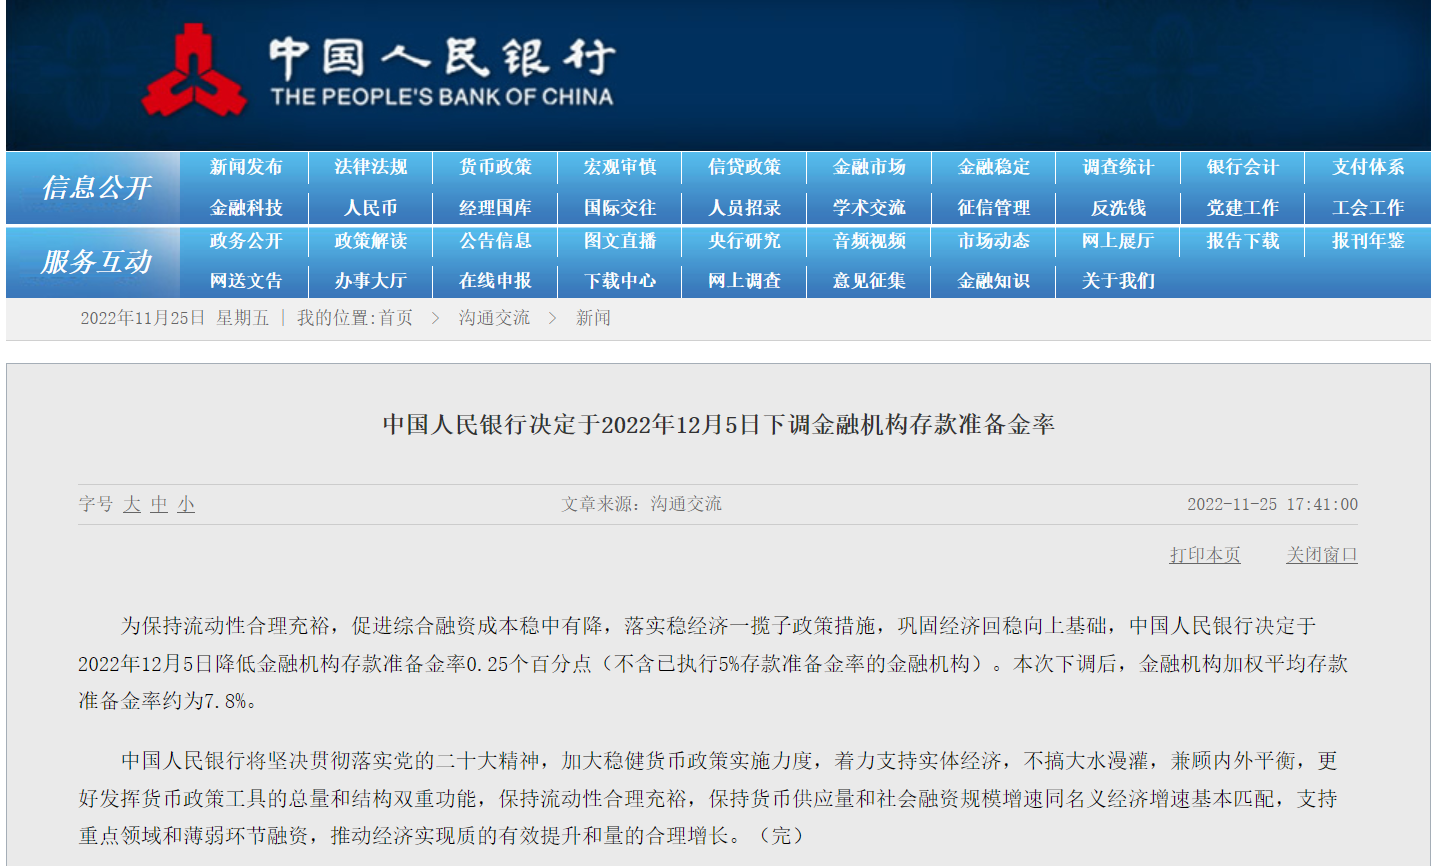Go to 工会工作 page
The width and height of the screenshot is (1434, 866).
[1368, 208]
